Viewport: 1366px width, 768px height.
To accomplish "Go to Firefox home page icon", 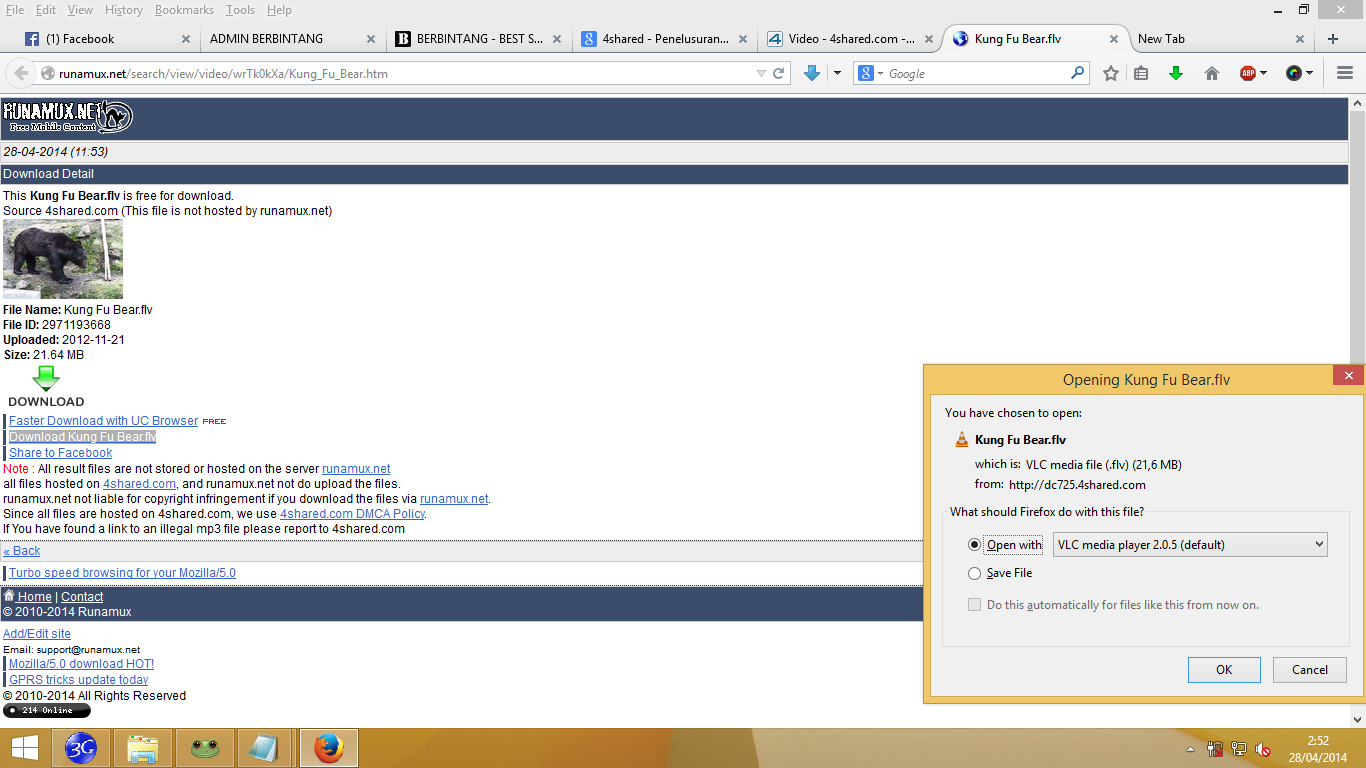I will (x=1212, y=73).
